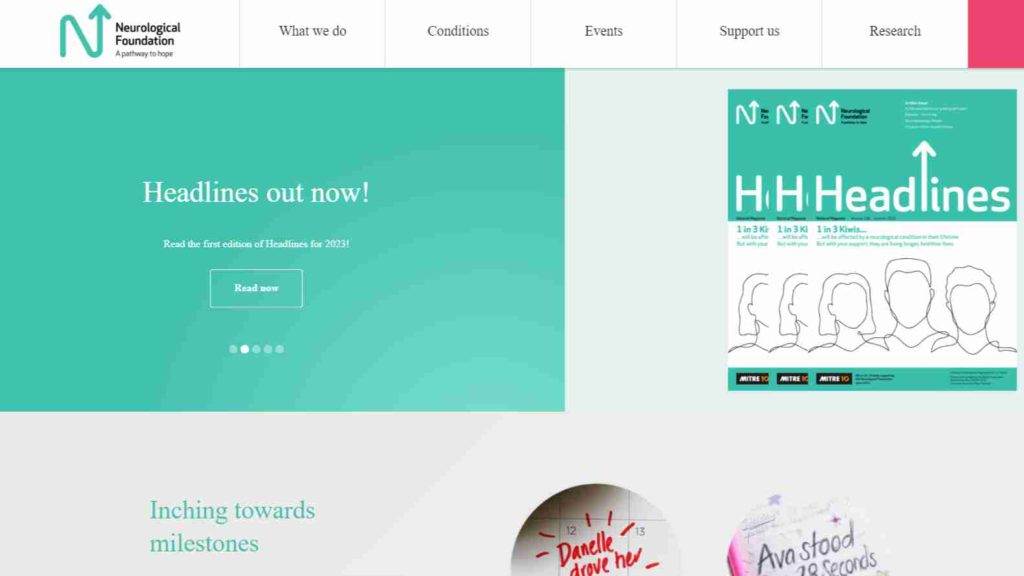
Task: Click the pink button in header corner
Action: pos(996,33)
